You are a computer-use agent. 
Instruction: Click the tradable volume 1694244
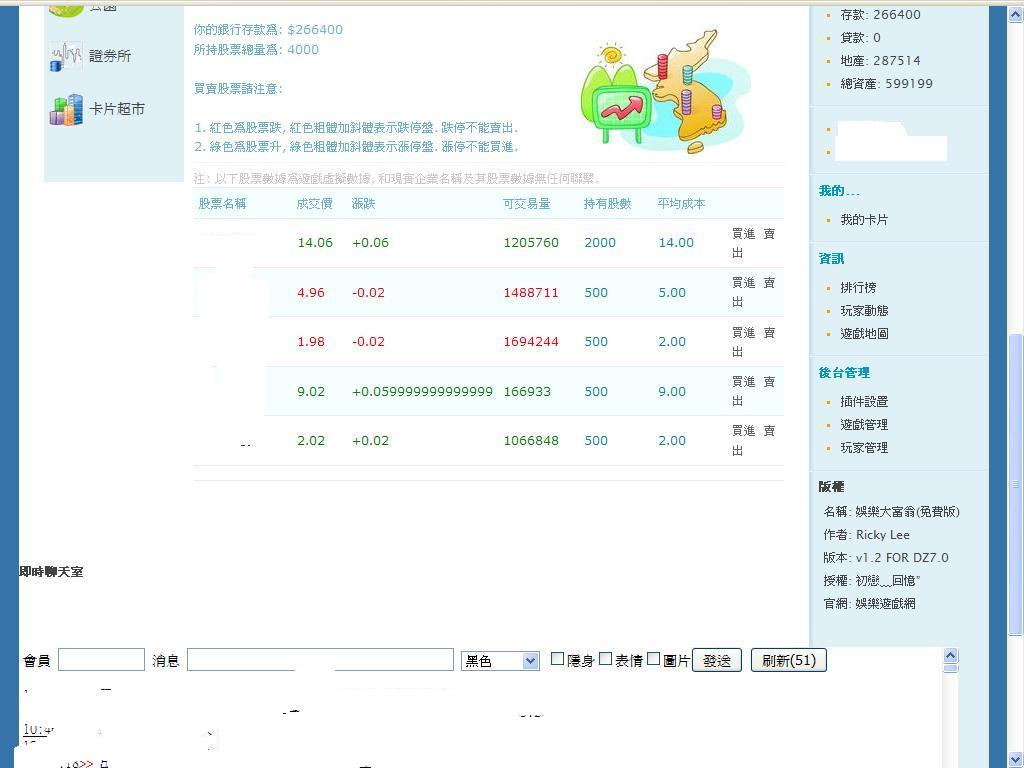coord(531,342)
